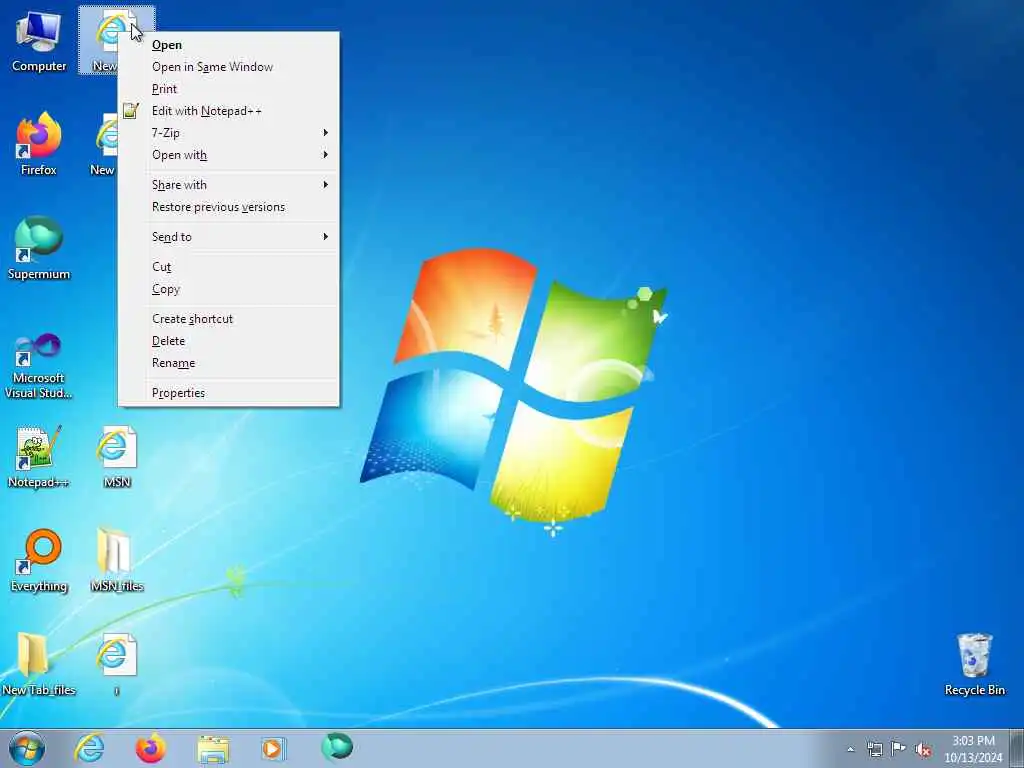This screenshot has height=768, width=1024.
Task: Choose Restore previous versions
Action: point(229,207)
